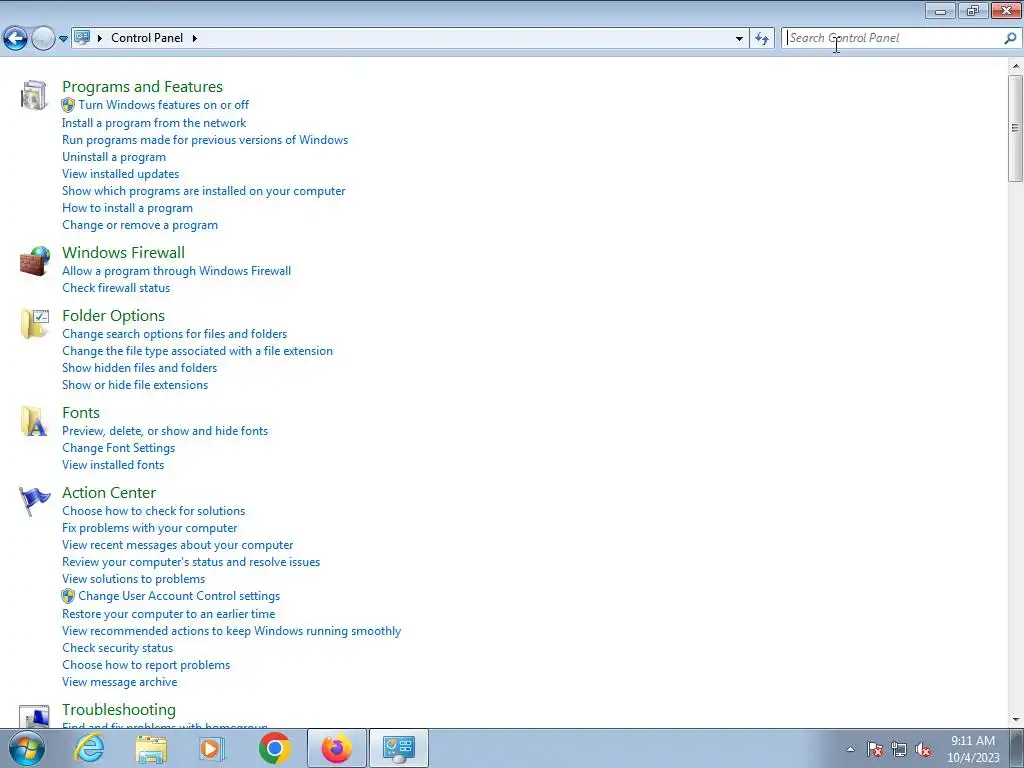Click Uninstall a program
Screen dimensions: 1024x768
point(114,157)
